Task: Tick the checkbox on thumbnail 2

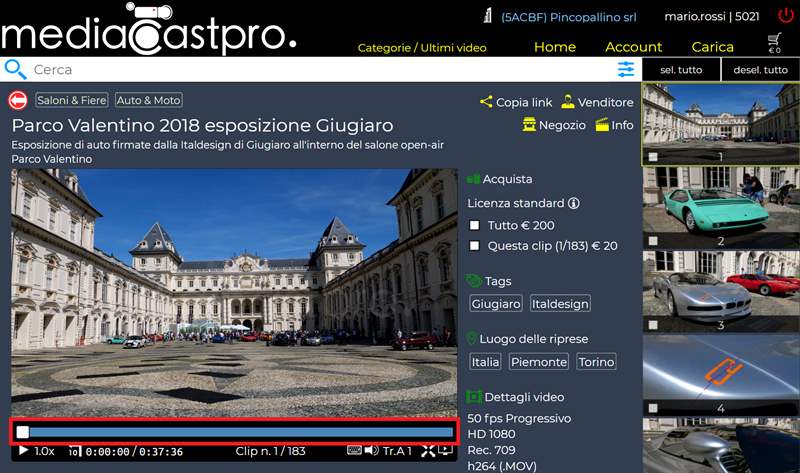Action: click(x=653, y=241)
